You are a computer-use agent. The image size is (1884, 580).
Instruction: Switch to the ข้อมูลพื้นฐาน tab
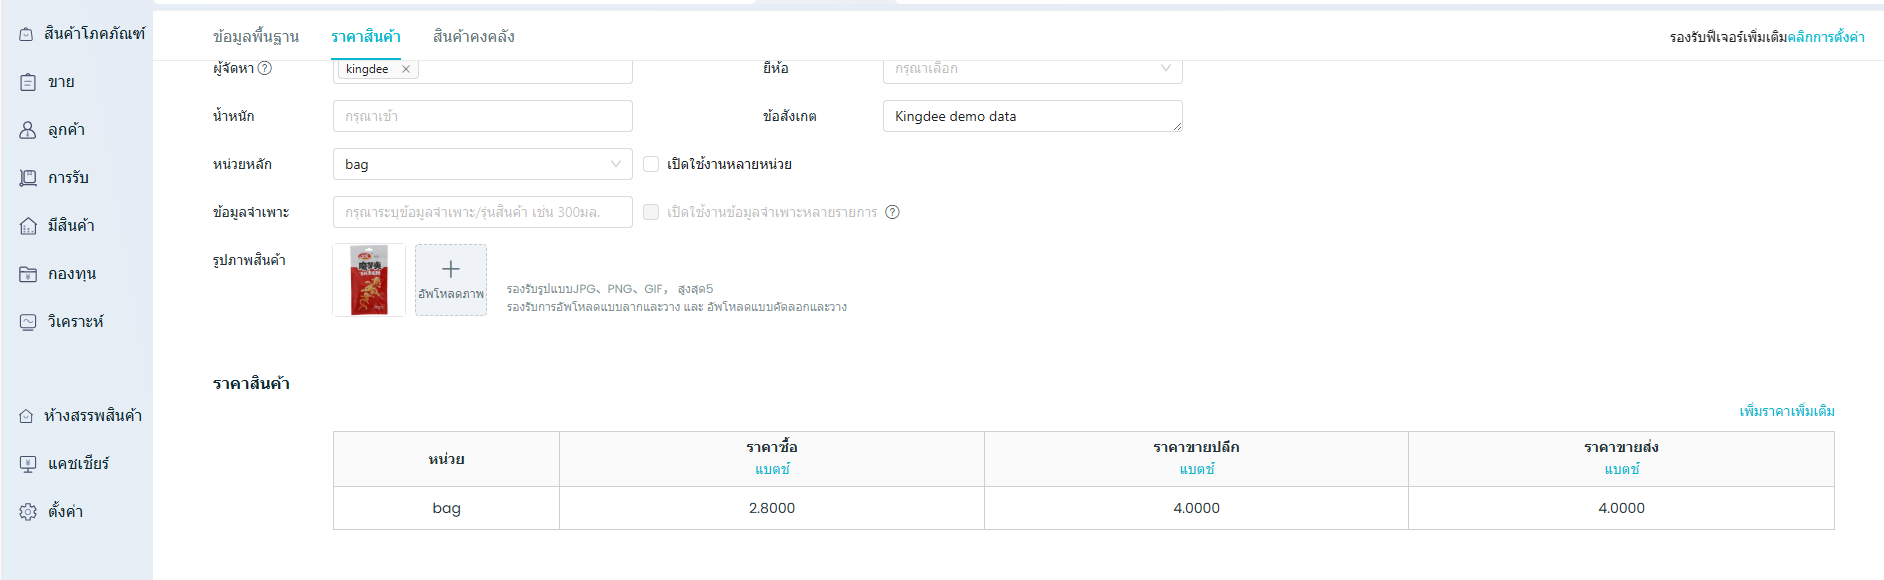(x=256, y=37)
